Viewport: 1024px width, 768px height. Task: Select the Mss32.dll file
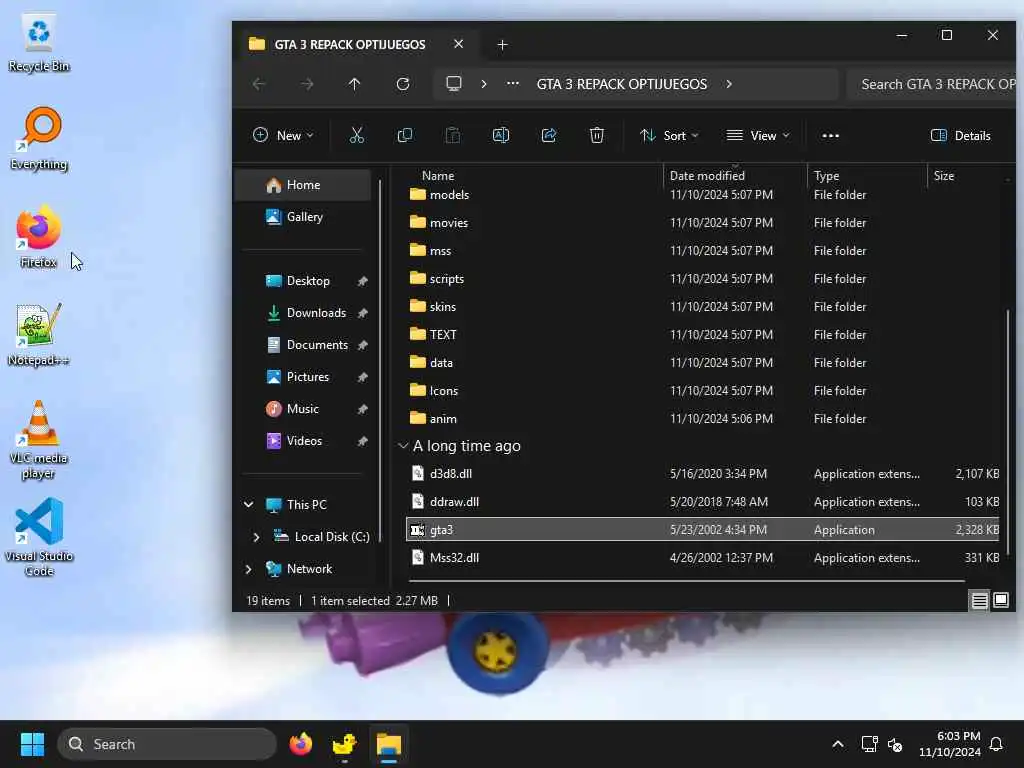click(x=703, y=558)
